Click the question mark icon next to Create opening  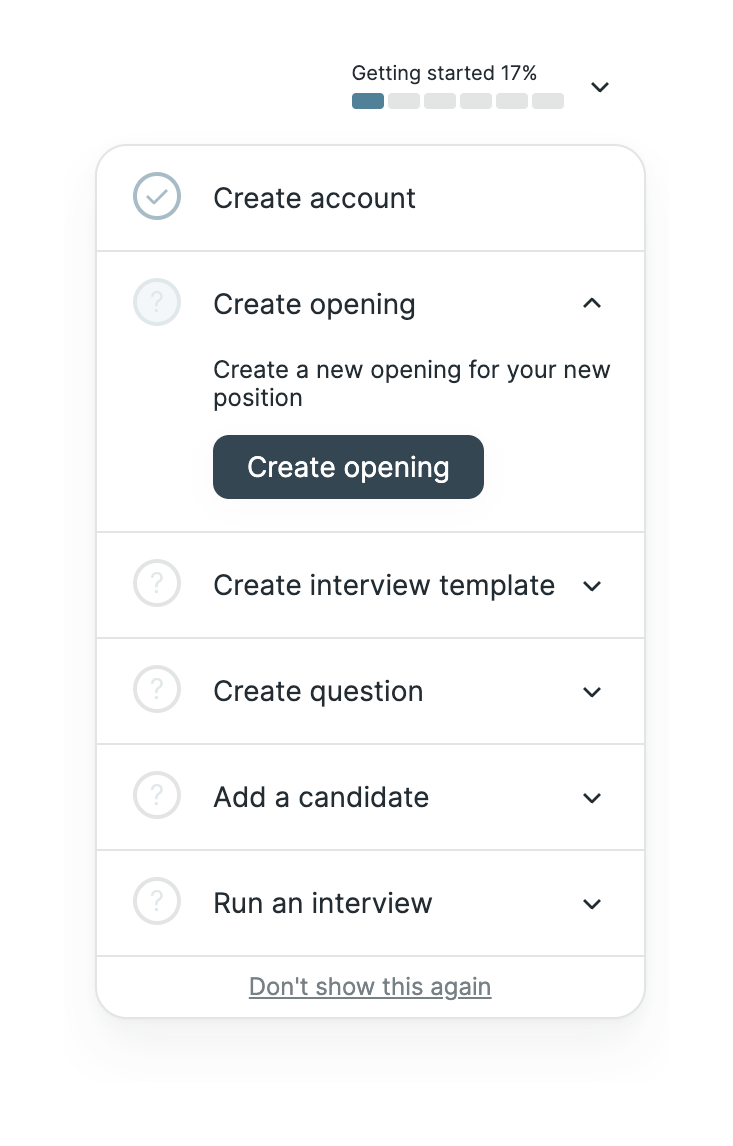(157, 302)
